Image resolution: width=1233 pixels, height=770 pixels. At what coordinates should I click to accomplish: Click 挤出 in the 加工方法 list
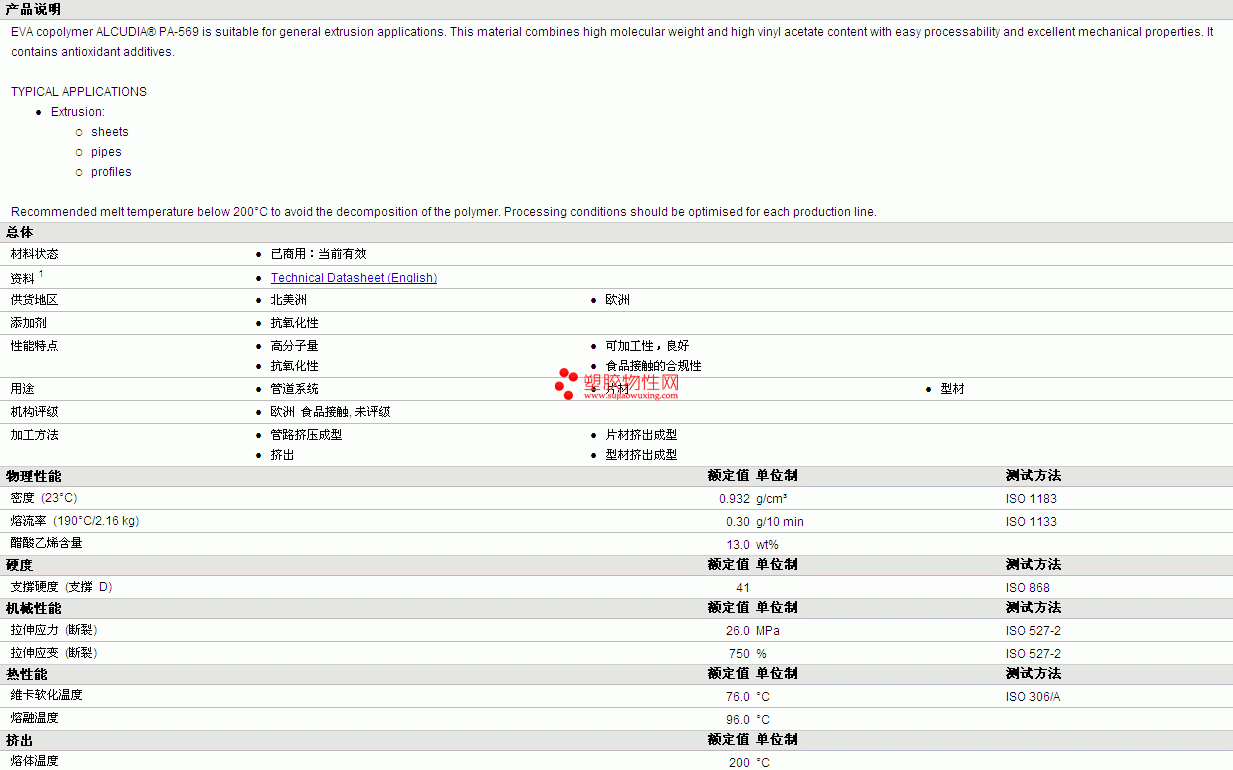click(283, 455)
